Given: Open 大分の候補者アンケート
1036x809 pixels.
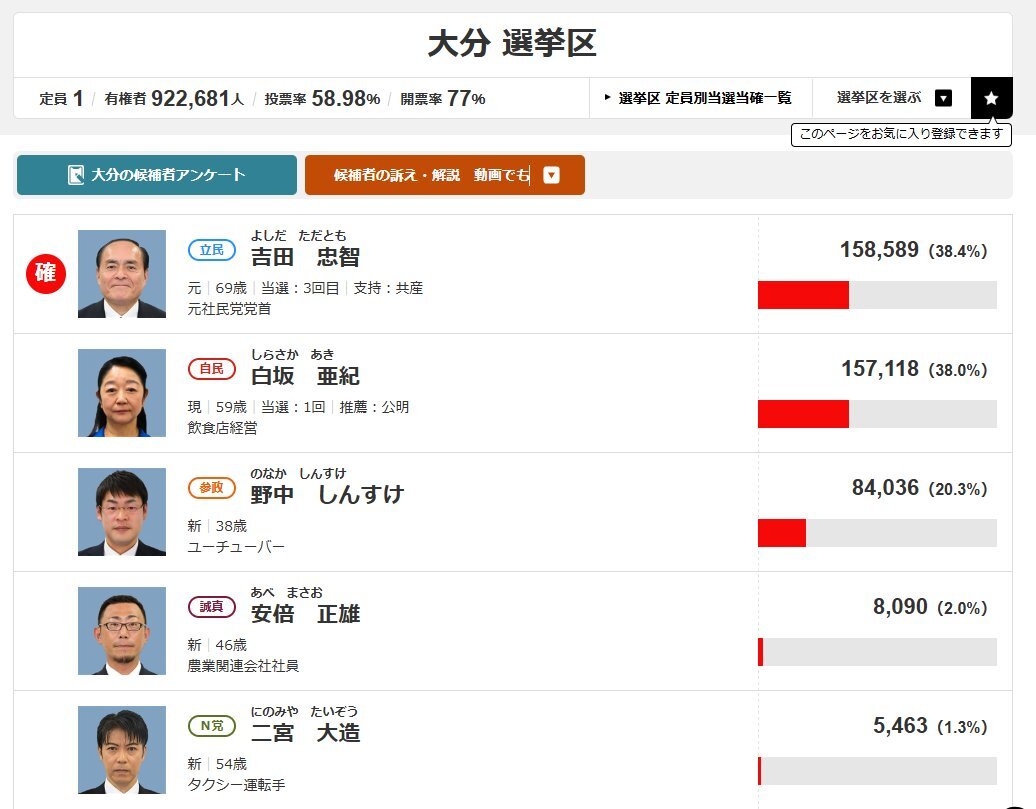Looking at the screenshot, I should [157, 175].
